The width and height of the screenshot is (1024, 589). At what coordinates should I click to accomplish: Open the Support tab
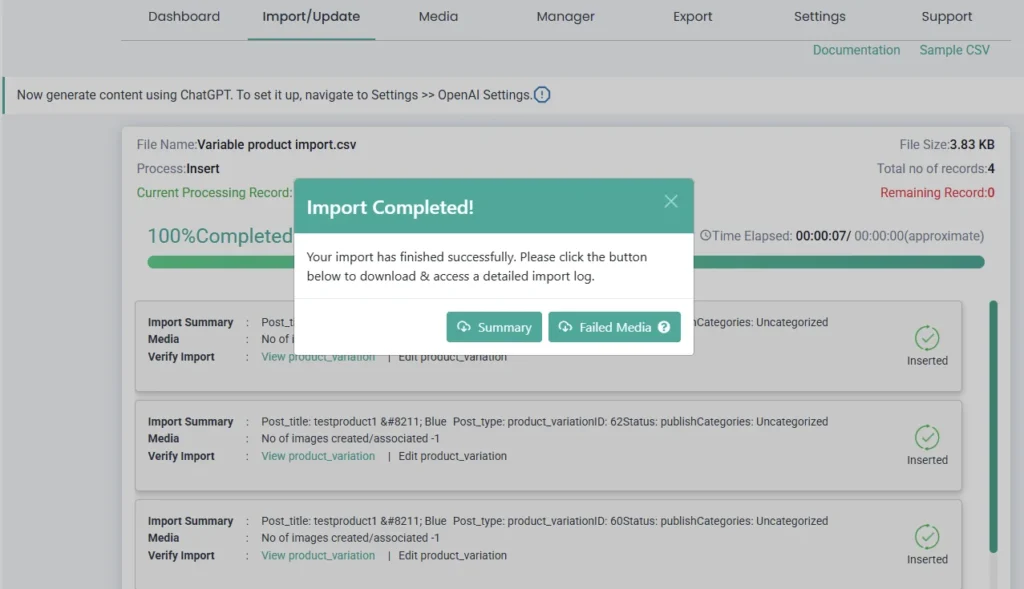[x=946, y=17]
